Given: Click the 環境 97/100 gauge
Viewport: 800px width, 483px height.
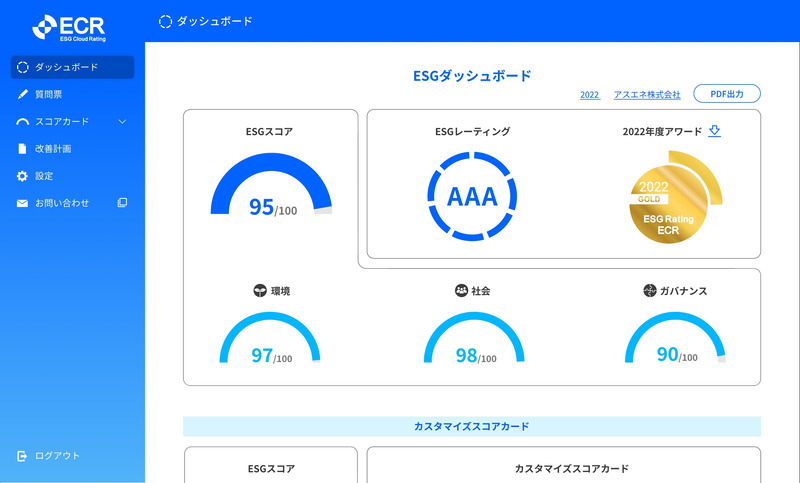Looking at the screenshot, I should (x=270, y=338).
